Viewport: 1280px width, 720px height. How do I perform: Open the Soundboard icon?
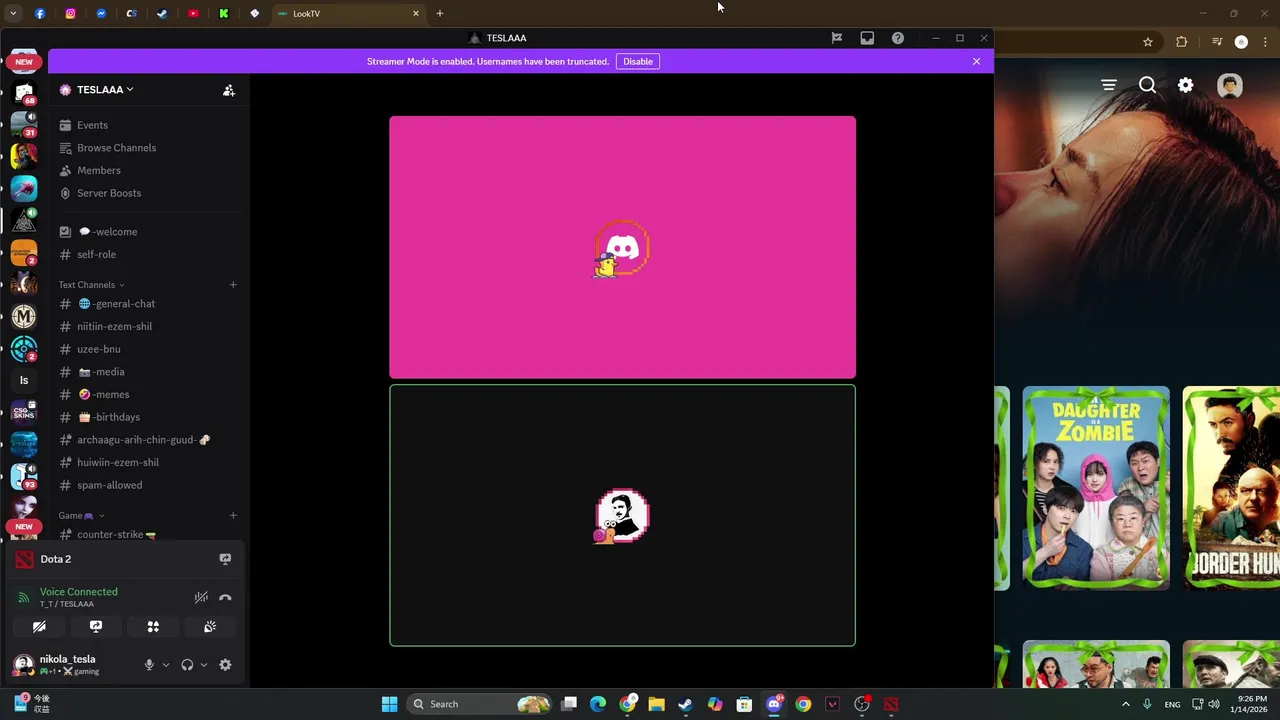210,627
